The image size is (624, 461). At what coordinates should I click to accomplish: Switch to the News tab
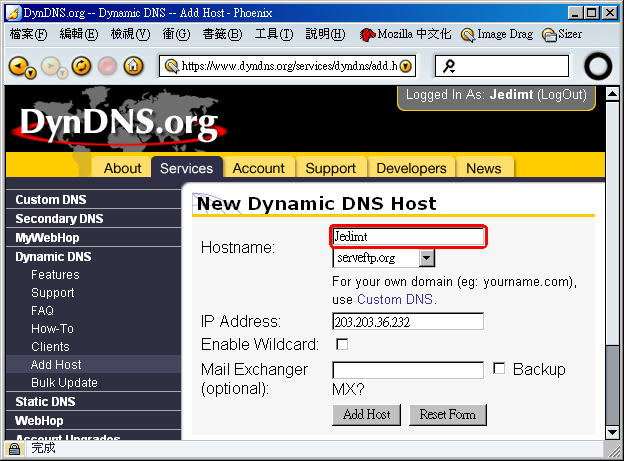coord(484,168)
